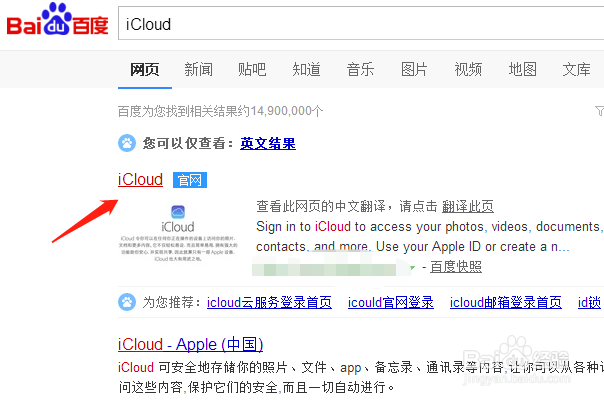Click the paw icon beside 为您推荐

(127, 302)
